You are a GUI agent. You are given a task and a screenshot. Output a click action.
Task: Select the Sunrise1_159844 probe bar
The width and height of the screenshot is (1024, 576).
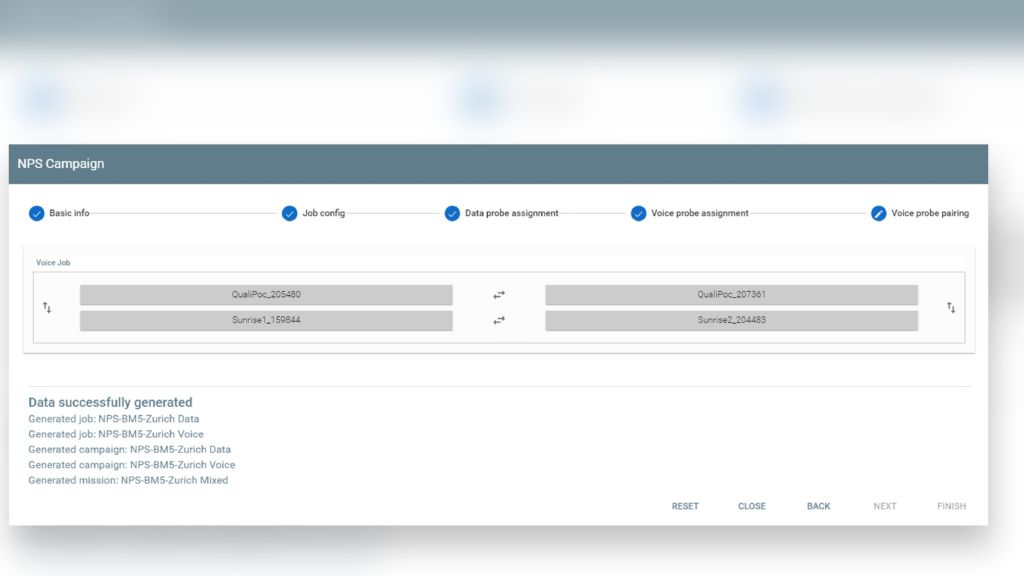265,320
